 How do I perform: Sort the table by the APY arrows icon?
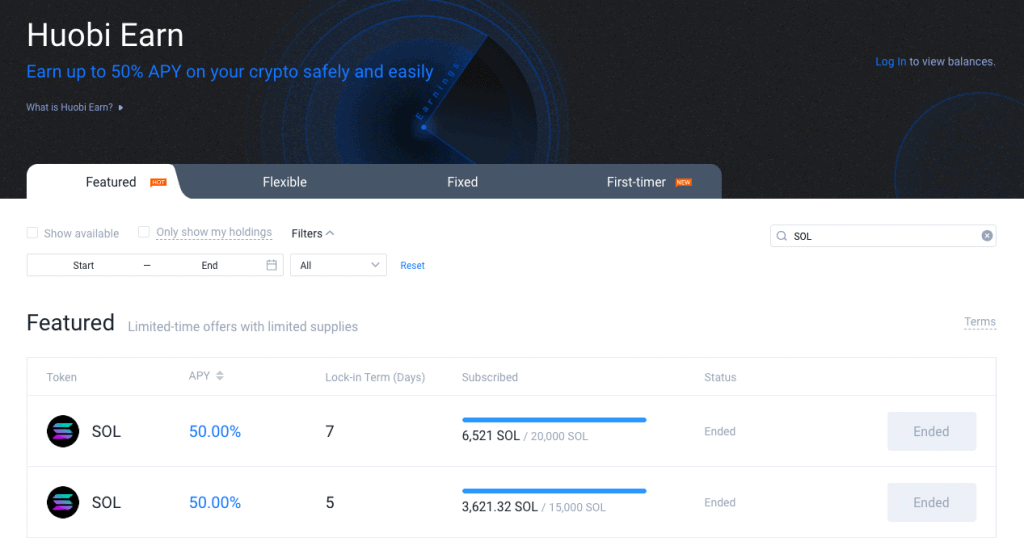219,376
